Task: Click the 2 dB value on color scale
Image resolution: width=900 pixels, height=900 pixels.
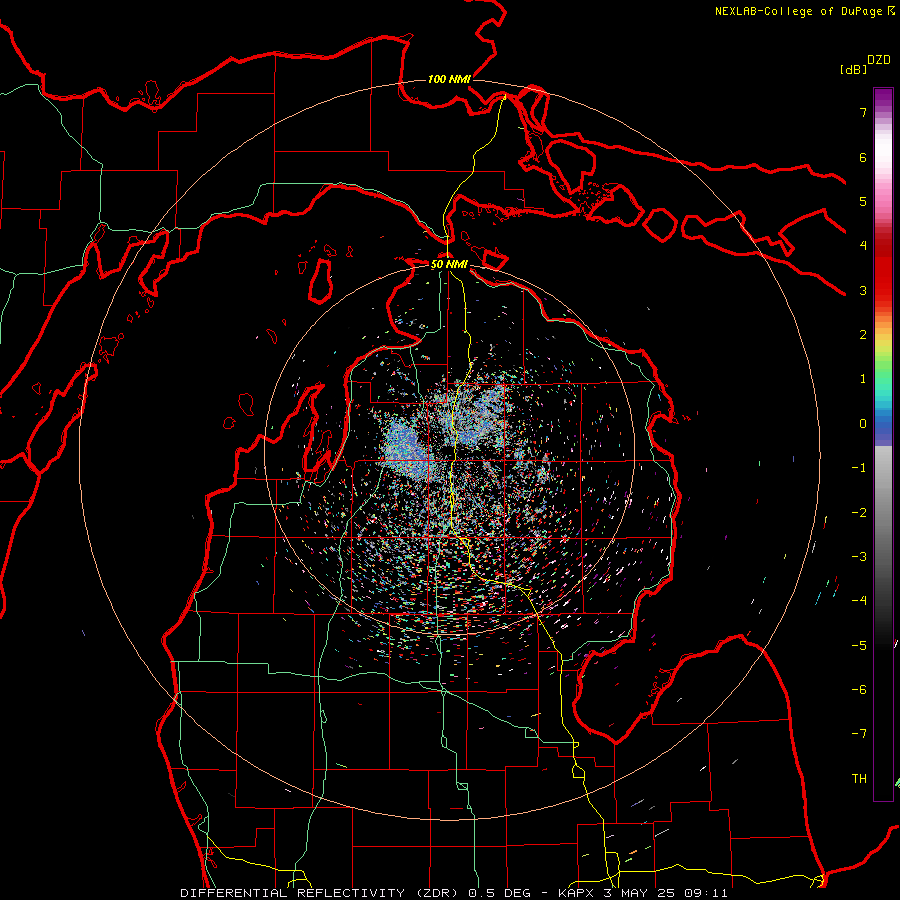Action: 863,335
